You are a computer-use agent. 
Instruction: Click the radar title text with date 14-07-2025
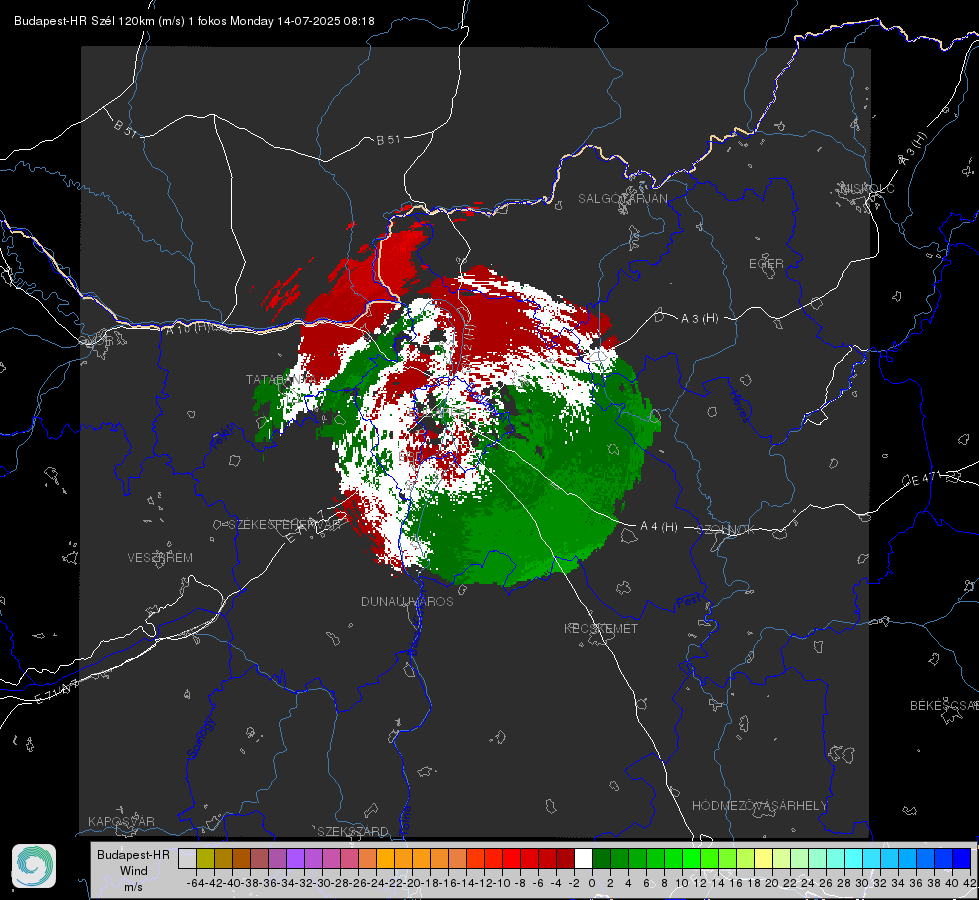[194, 21]
